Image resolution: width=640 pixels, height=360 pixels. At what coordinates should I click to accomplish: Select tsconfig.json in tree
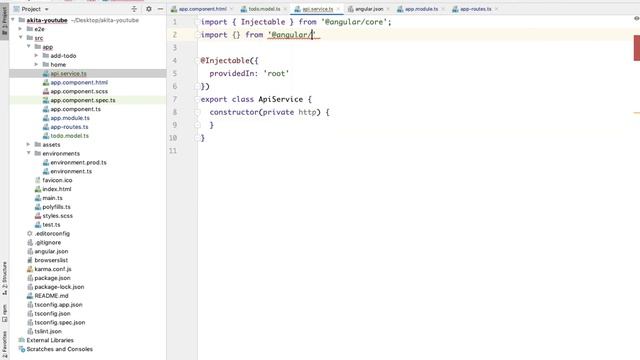click(x=52, y=313)
